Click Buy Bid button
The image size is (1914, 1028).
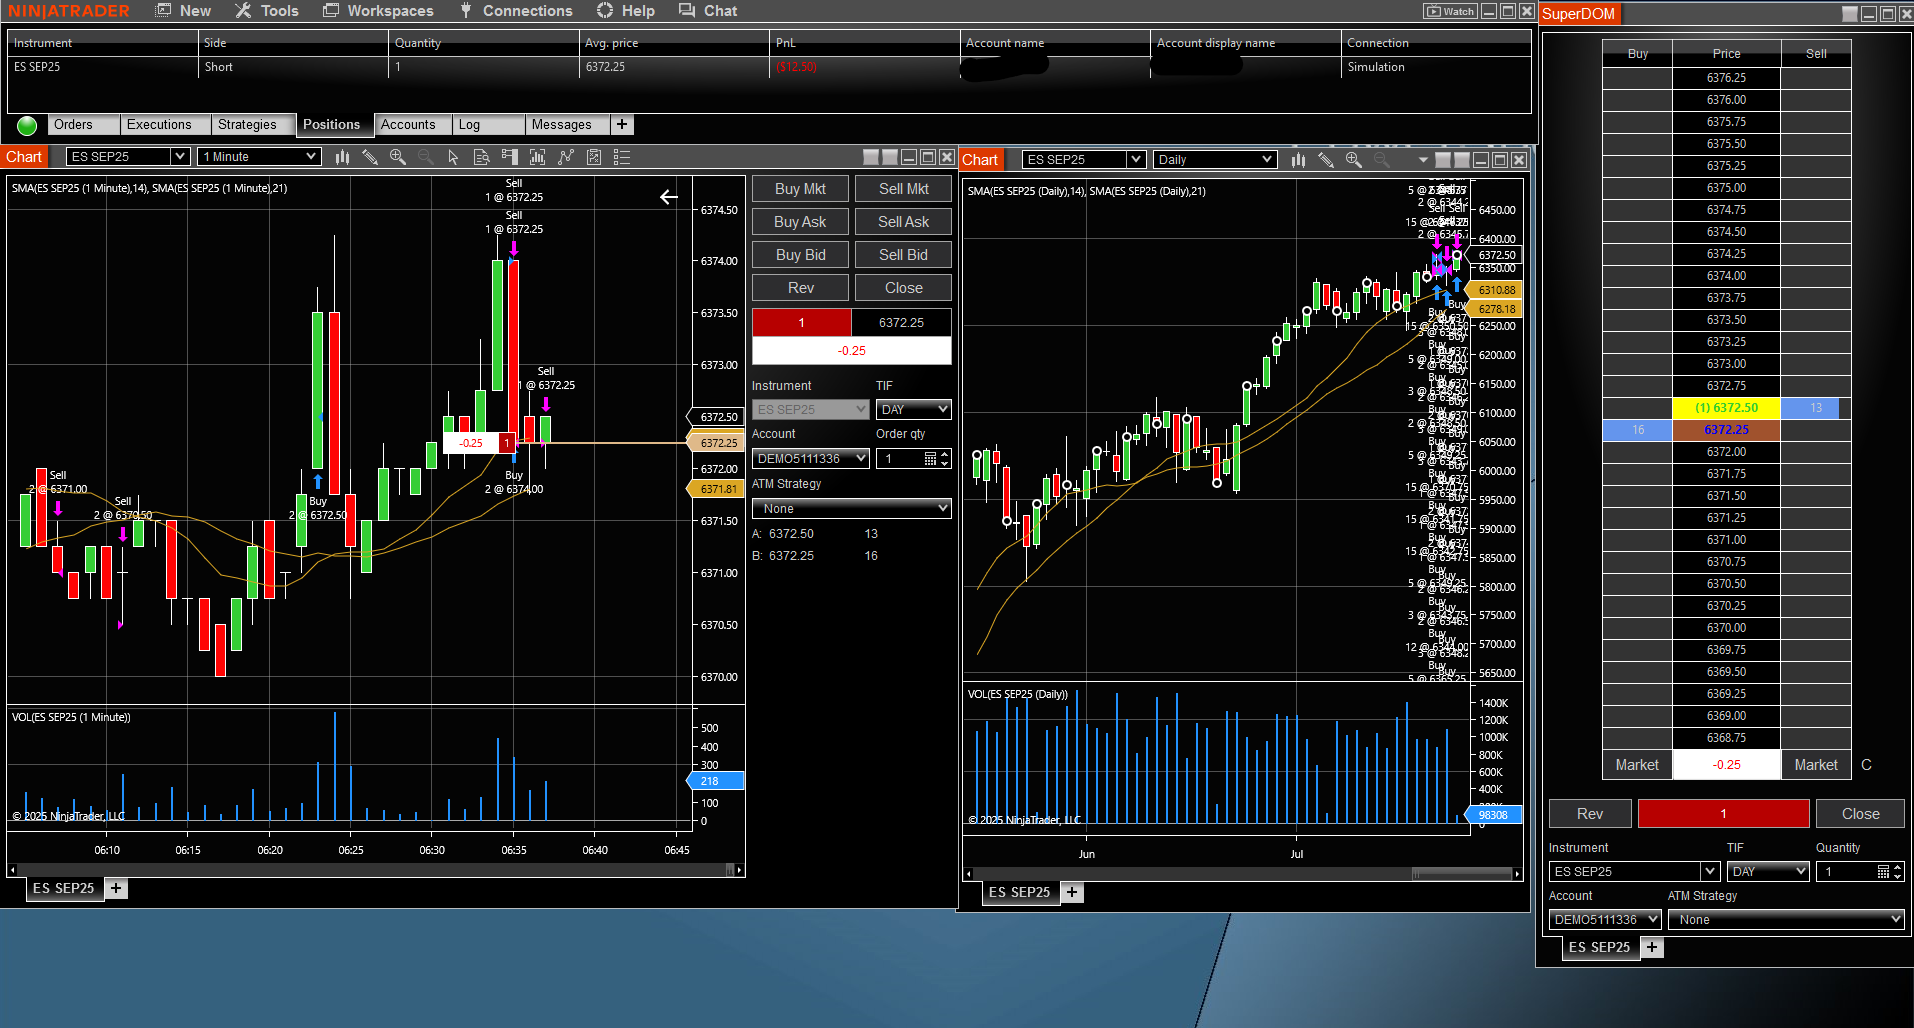pyautogui.click(x=800, y=255)
